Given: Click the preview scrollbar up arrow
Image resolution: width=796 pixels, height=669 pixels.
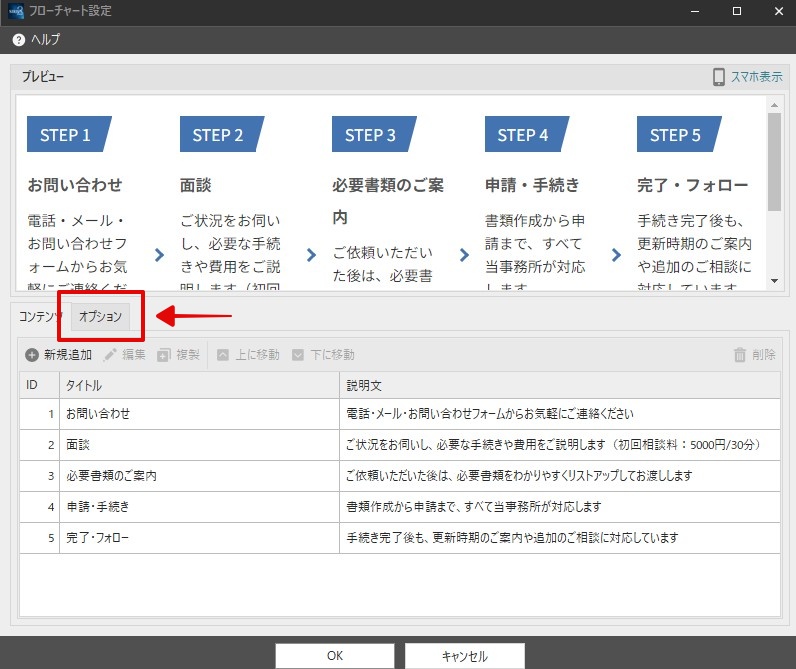Looking at the screenshot, I should pos(774,105).
